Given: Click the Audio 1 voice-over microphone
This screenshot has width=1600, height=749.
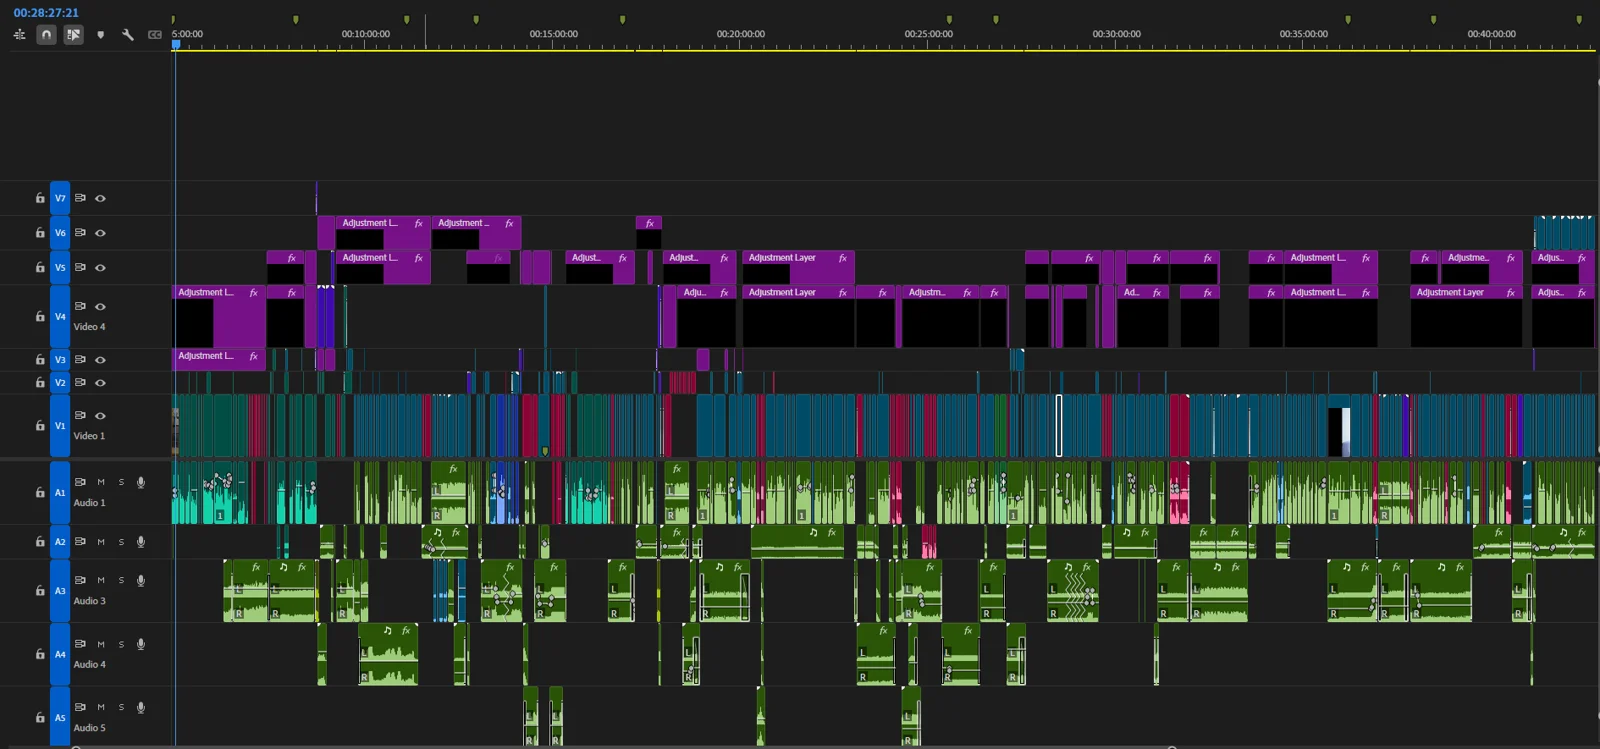Looking at the screenshot, I should tap(141, 482).
